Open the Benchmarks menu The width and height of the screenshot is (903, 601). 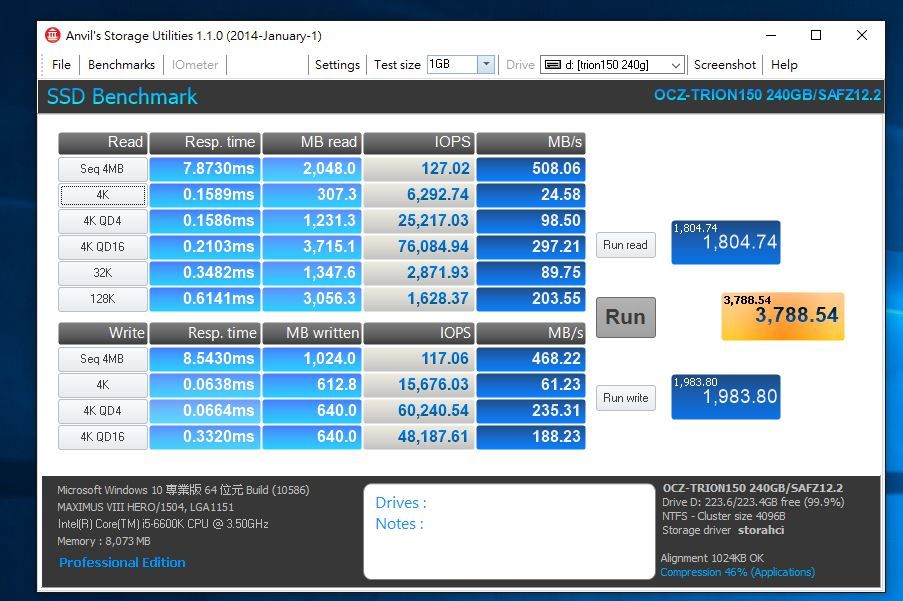(x=122, y=65)
